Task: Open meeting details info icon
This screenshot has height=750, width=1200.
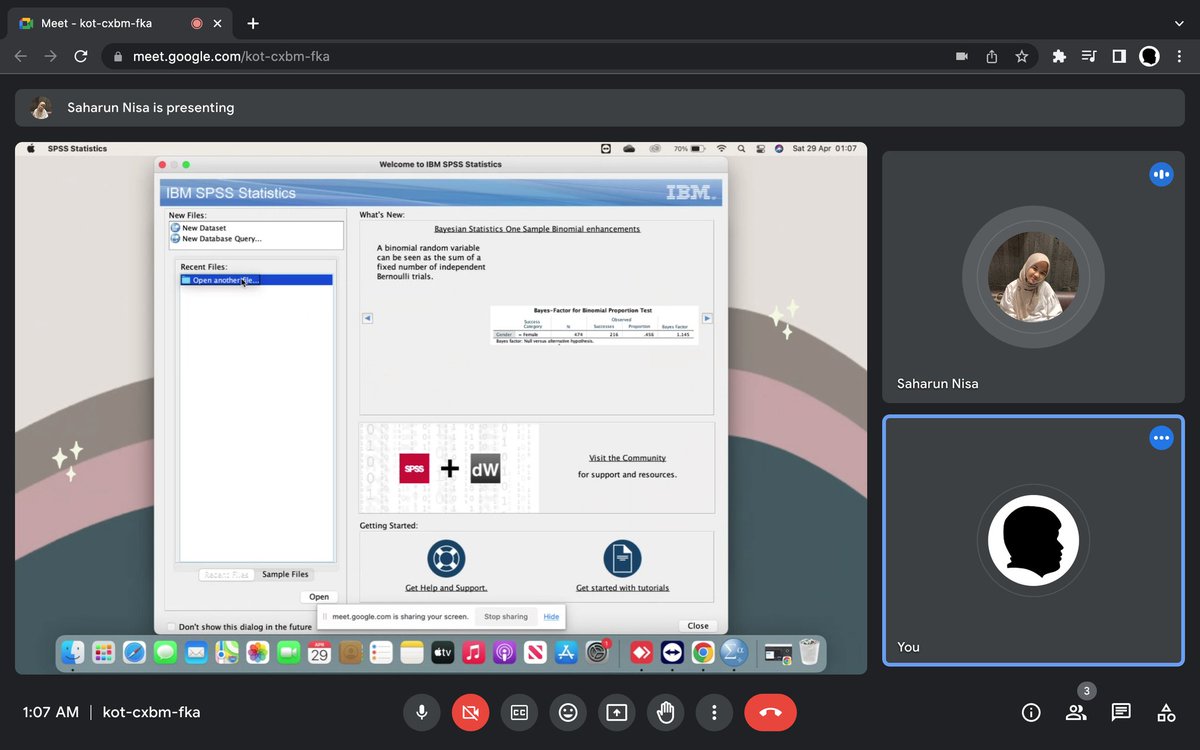Action: click(1031, 712)
